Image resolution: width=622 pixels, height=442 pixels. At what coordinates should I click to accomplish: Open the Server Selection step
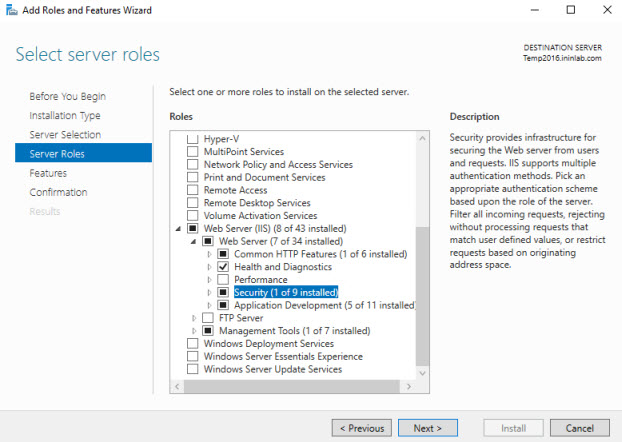coord(65,135)
